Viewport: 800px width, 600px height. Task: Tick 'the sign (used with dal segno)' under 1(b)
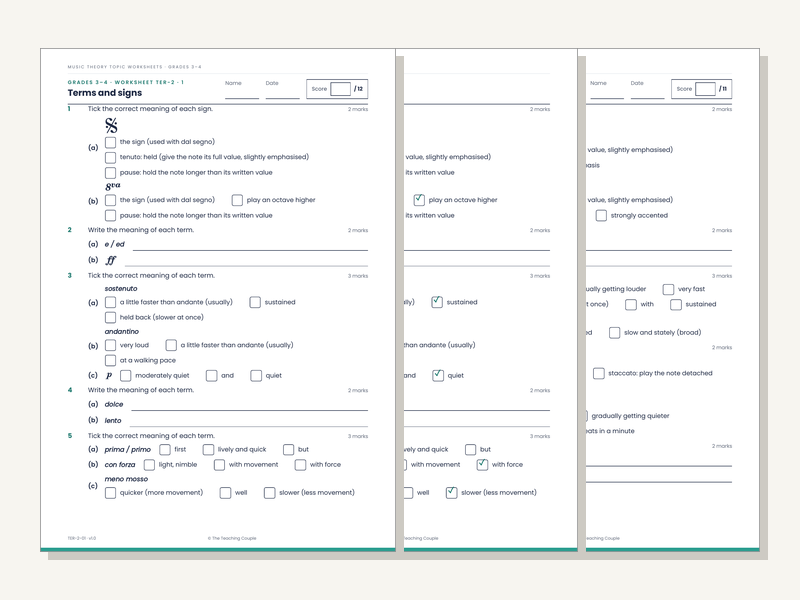click(x=110, y=200)
